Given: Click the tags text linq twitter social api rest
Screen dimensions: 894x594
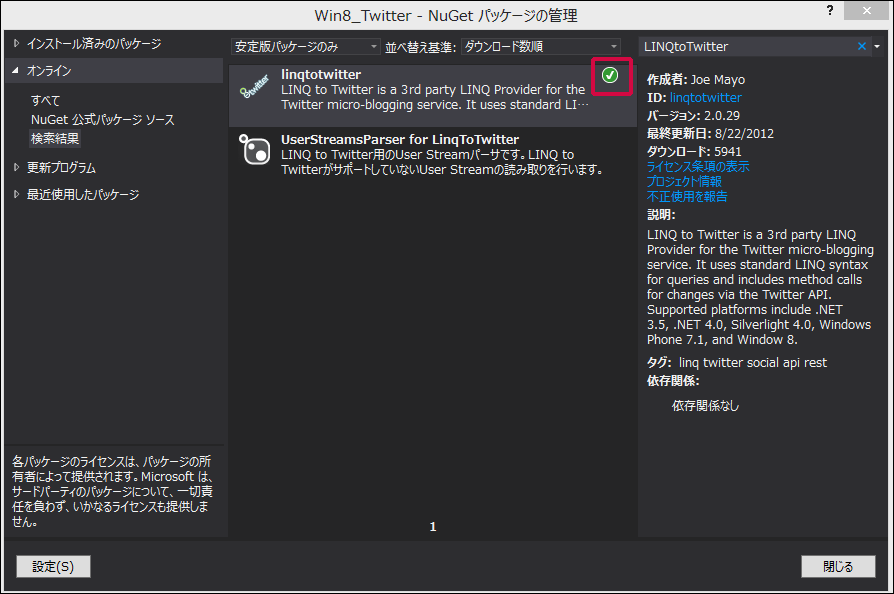Looking at the screenshot, I should pyautogui.click(x=753, y=363).
